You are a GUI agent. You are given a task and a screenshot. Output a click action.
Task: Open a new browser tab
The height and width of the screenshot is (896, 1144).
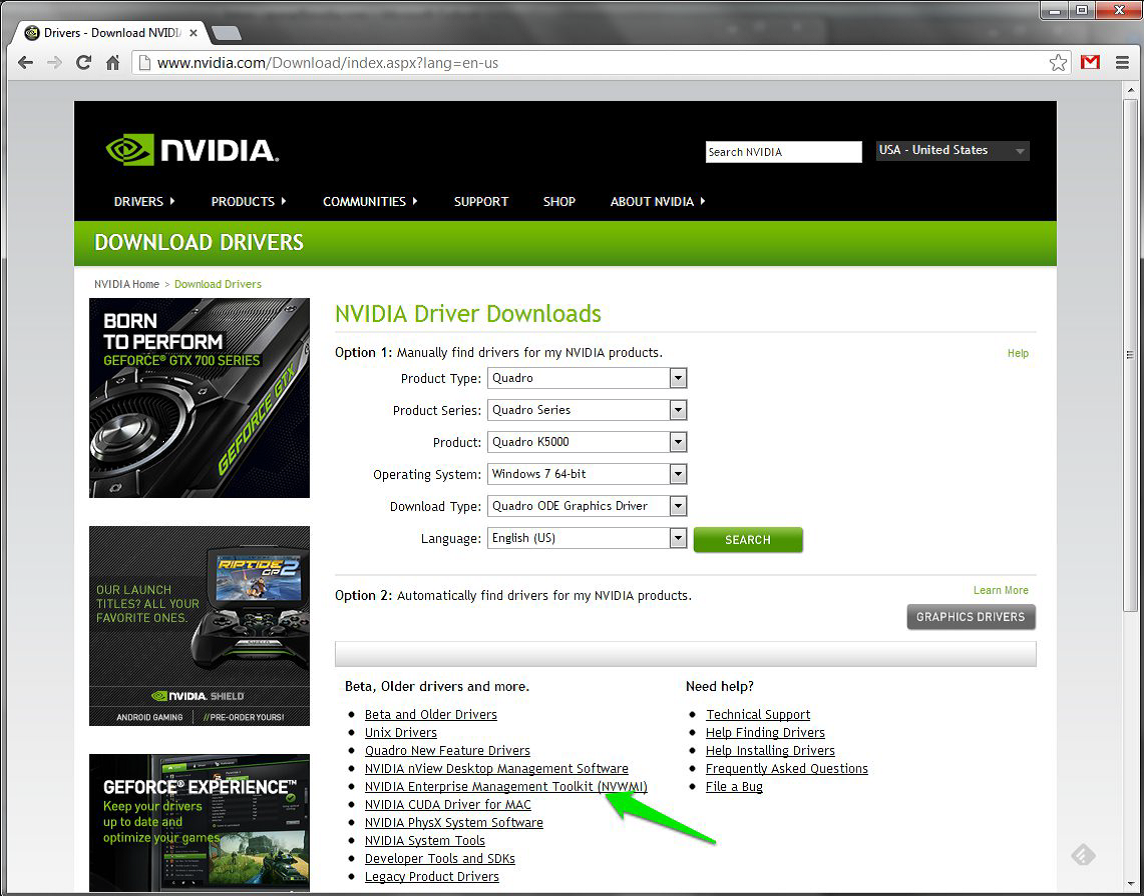(x=227, y=33)
